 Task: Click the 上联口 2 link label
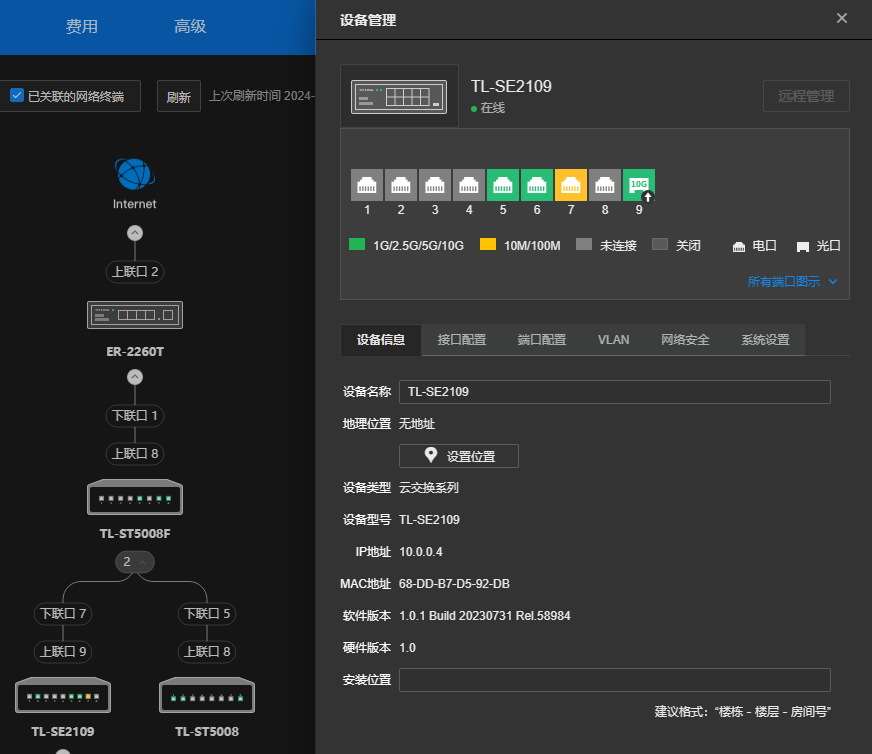pyautogui.click(x=135, y=272)
